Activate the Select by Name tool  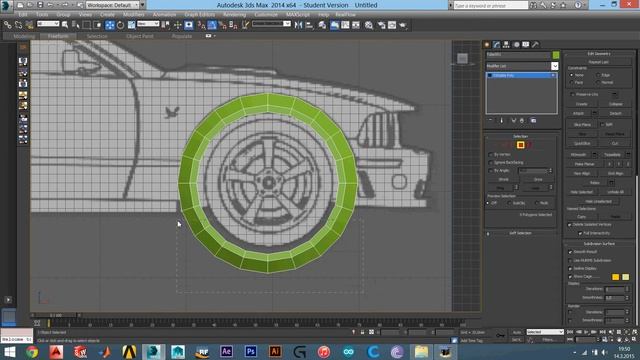click(x=76, y=25)
